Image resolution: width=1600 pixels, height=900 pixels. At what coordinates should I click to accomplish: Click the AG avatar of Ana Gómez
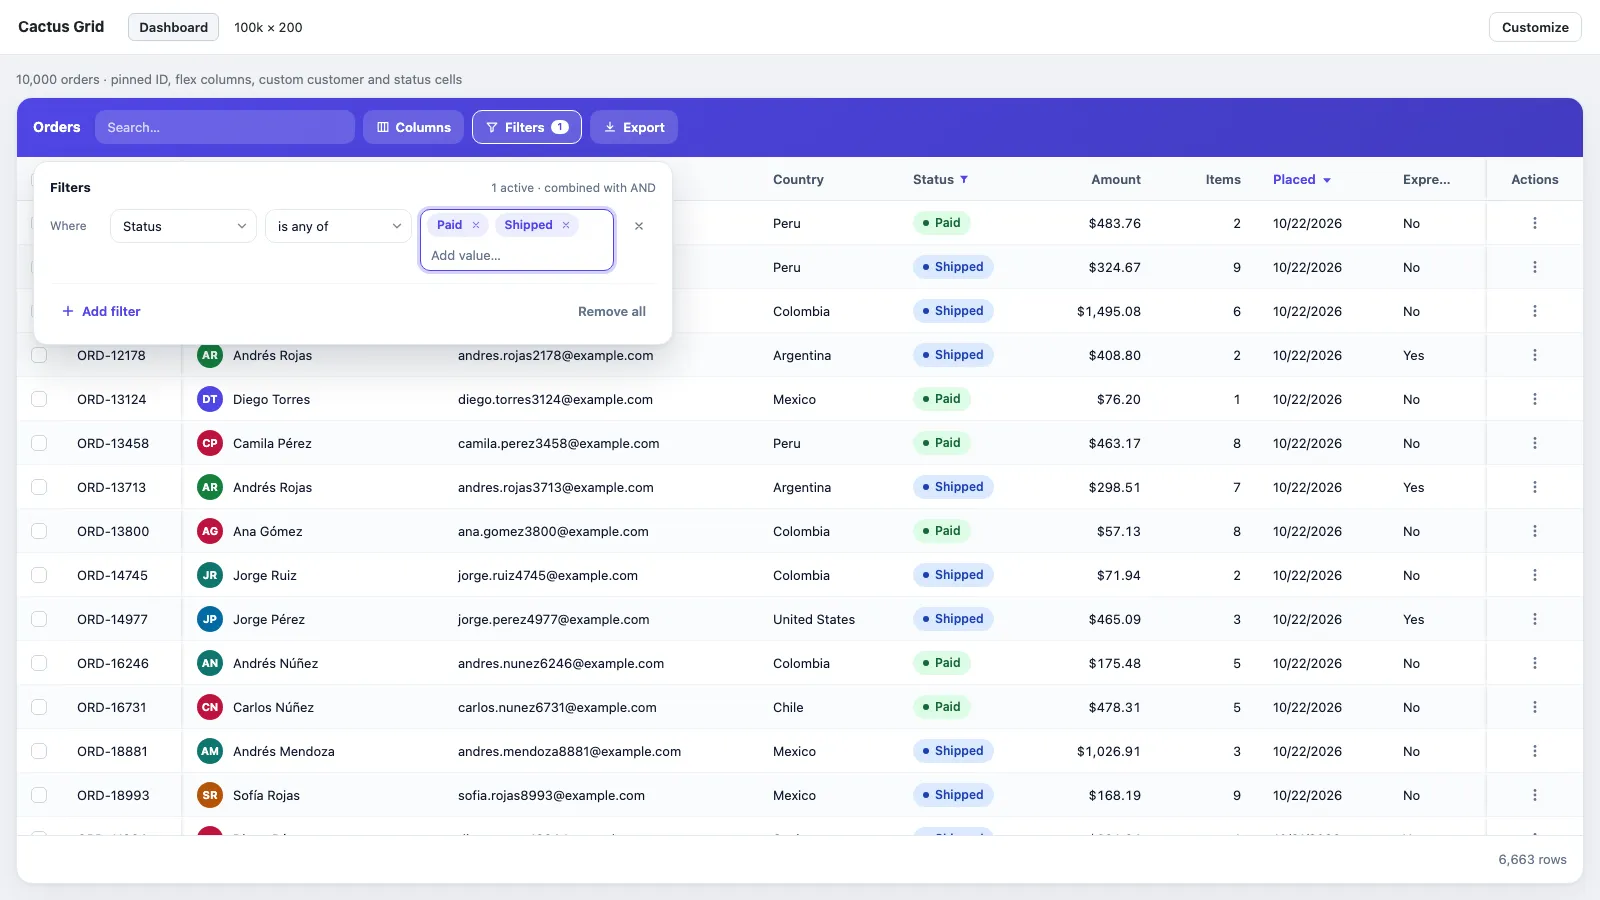[x=210, y=531]
